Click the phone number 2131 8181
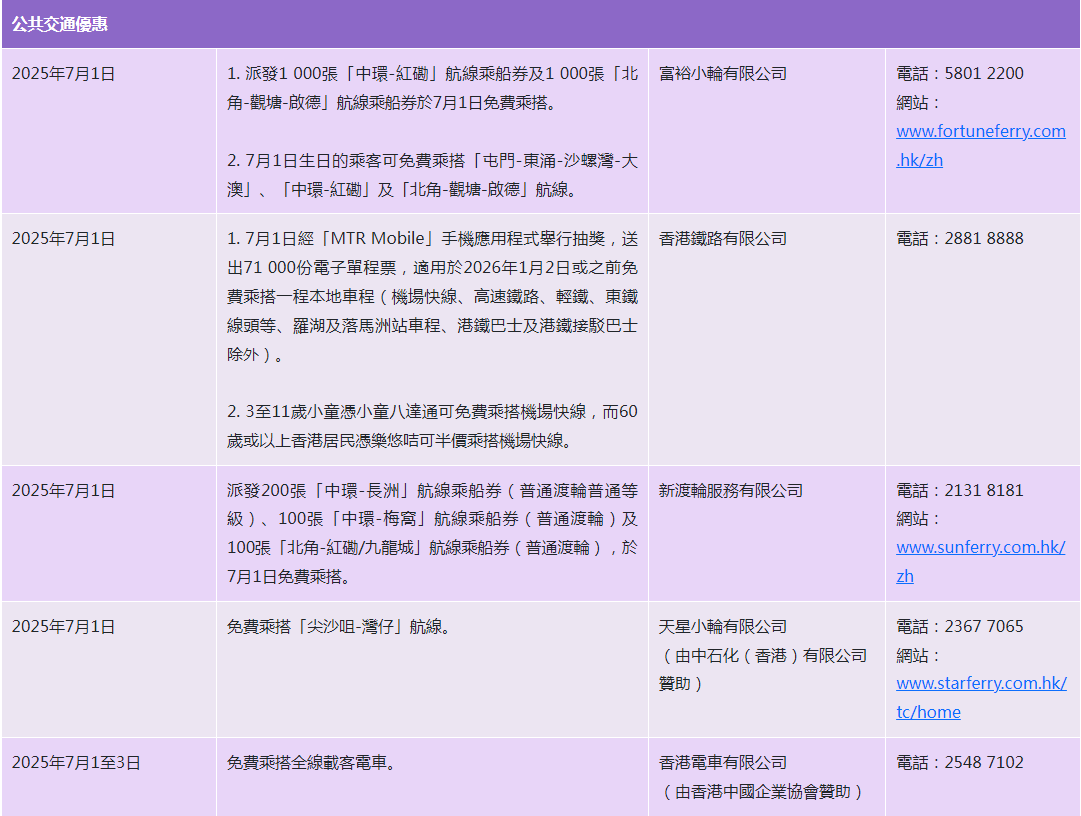 click(x=984, y=491)
